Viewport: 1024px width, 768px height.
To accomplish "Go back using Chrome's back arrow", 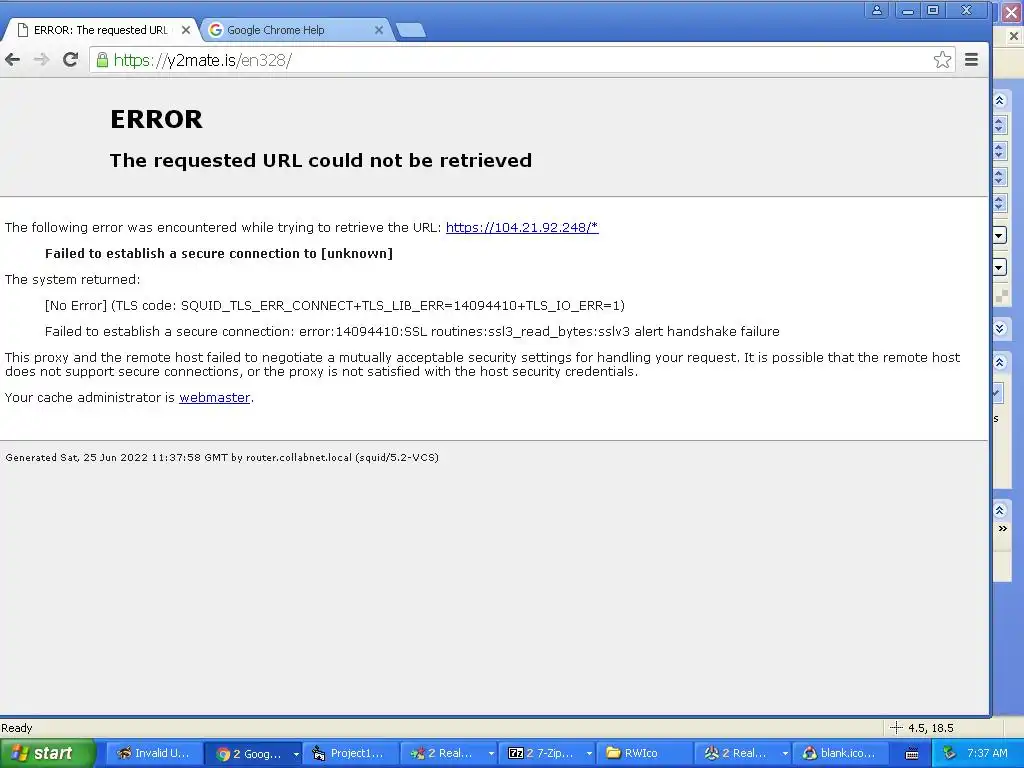I will point(12,60).
